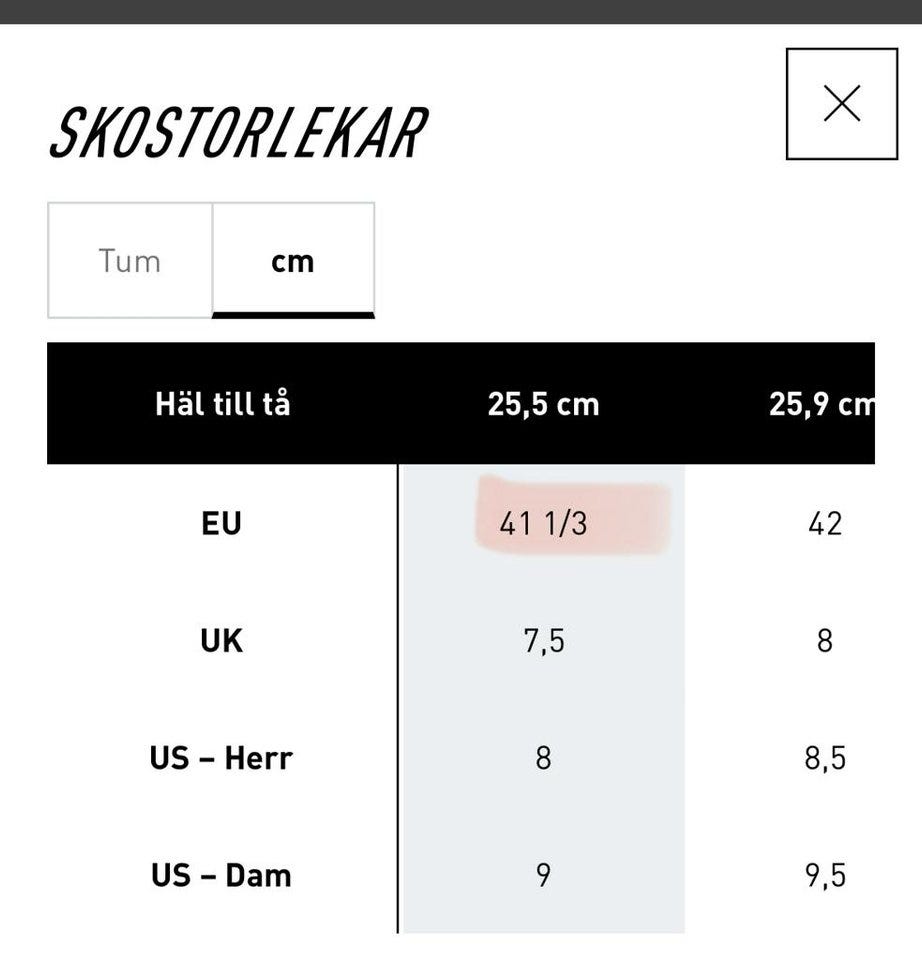Click the EU row label
922x960 pixels.
(x=222, y=523)
